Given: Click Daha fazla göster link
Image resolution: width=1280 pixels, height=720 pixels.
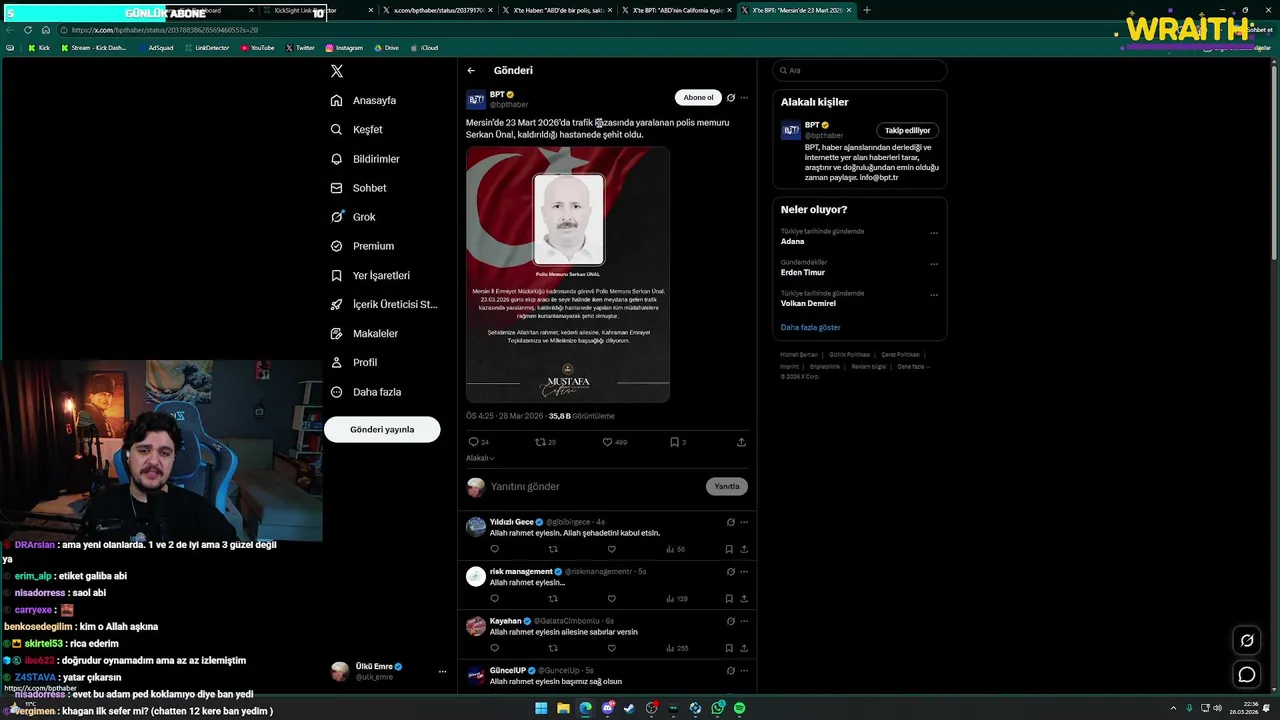Looking at the screenshot, I should [x=811, y=328].
